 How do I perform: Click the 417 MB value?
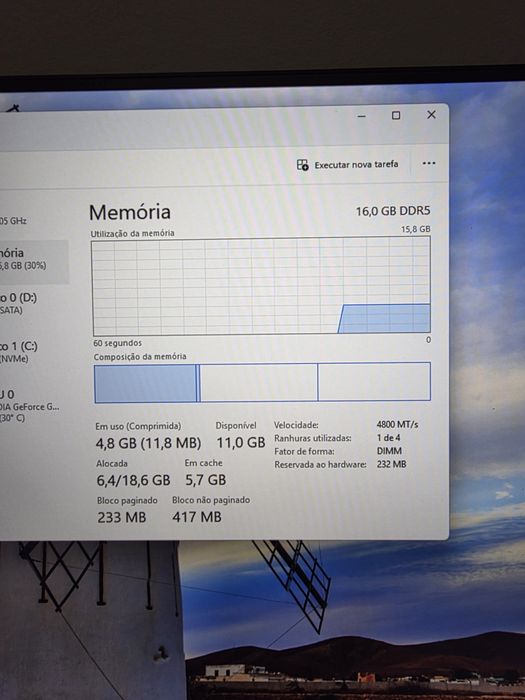pos(197,517)
